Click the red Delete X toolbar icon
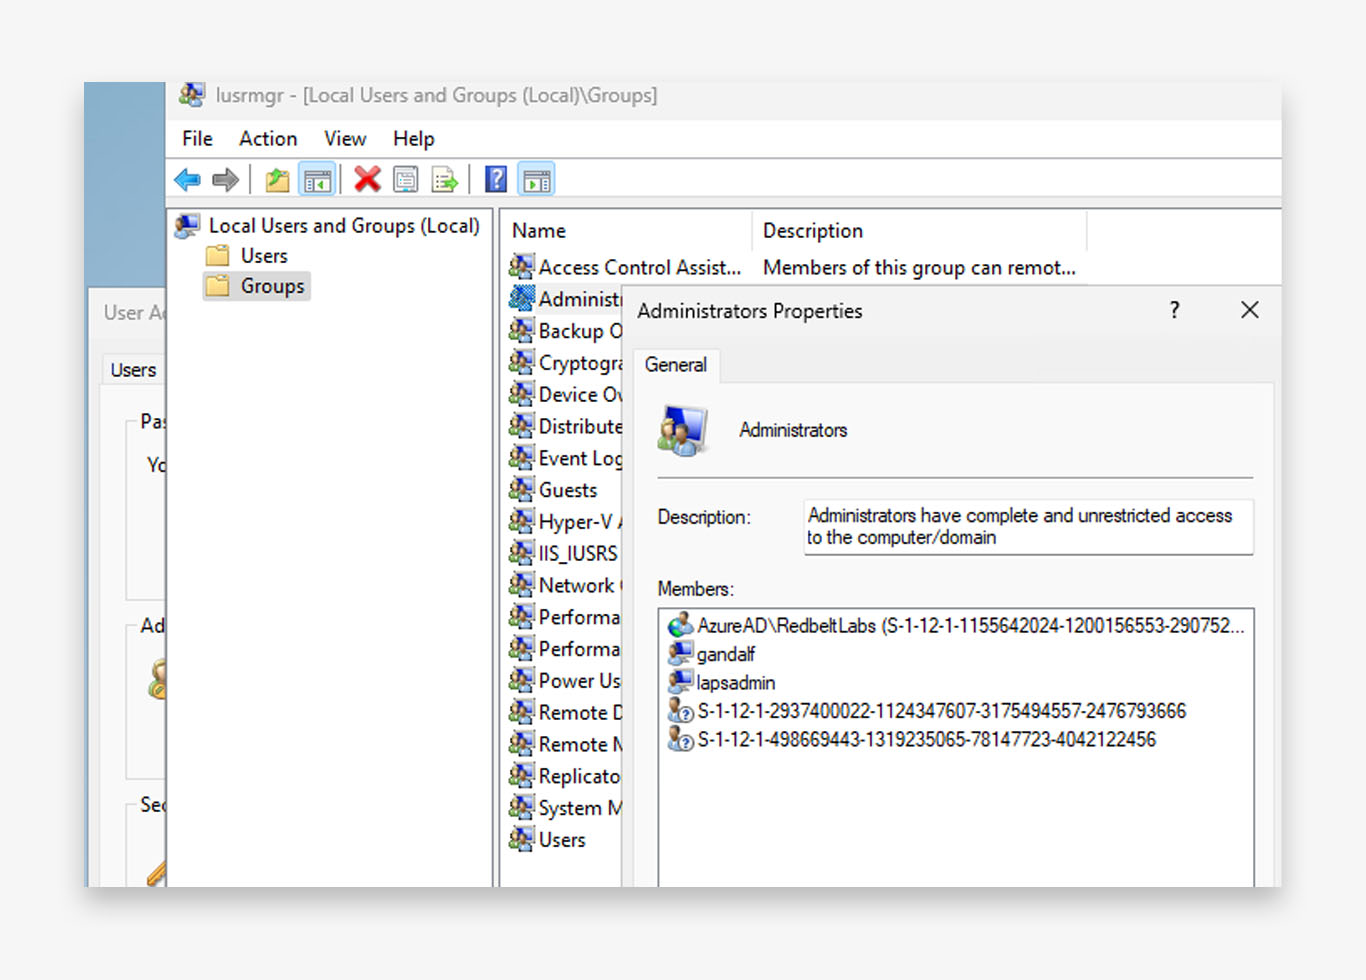The width and height of the screenshot is (1366, 980). [367, 179]
